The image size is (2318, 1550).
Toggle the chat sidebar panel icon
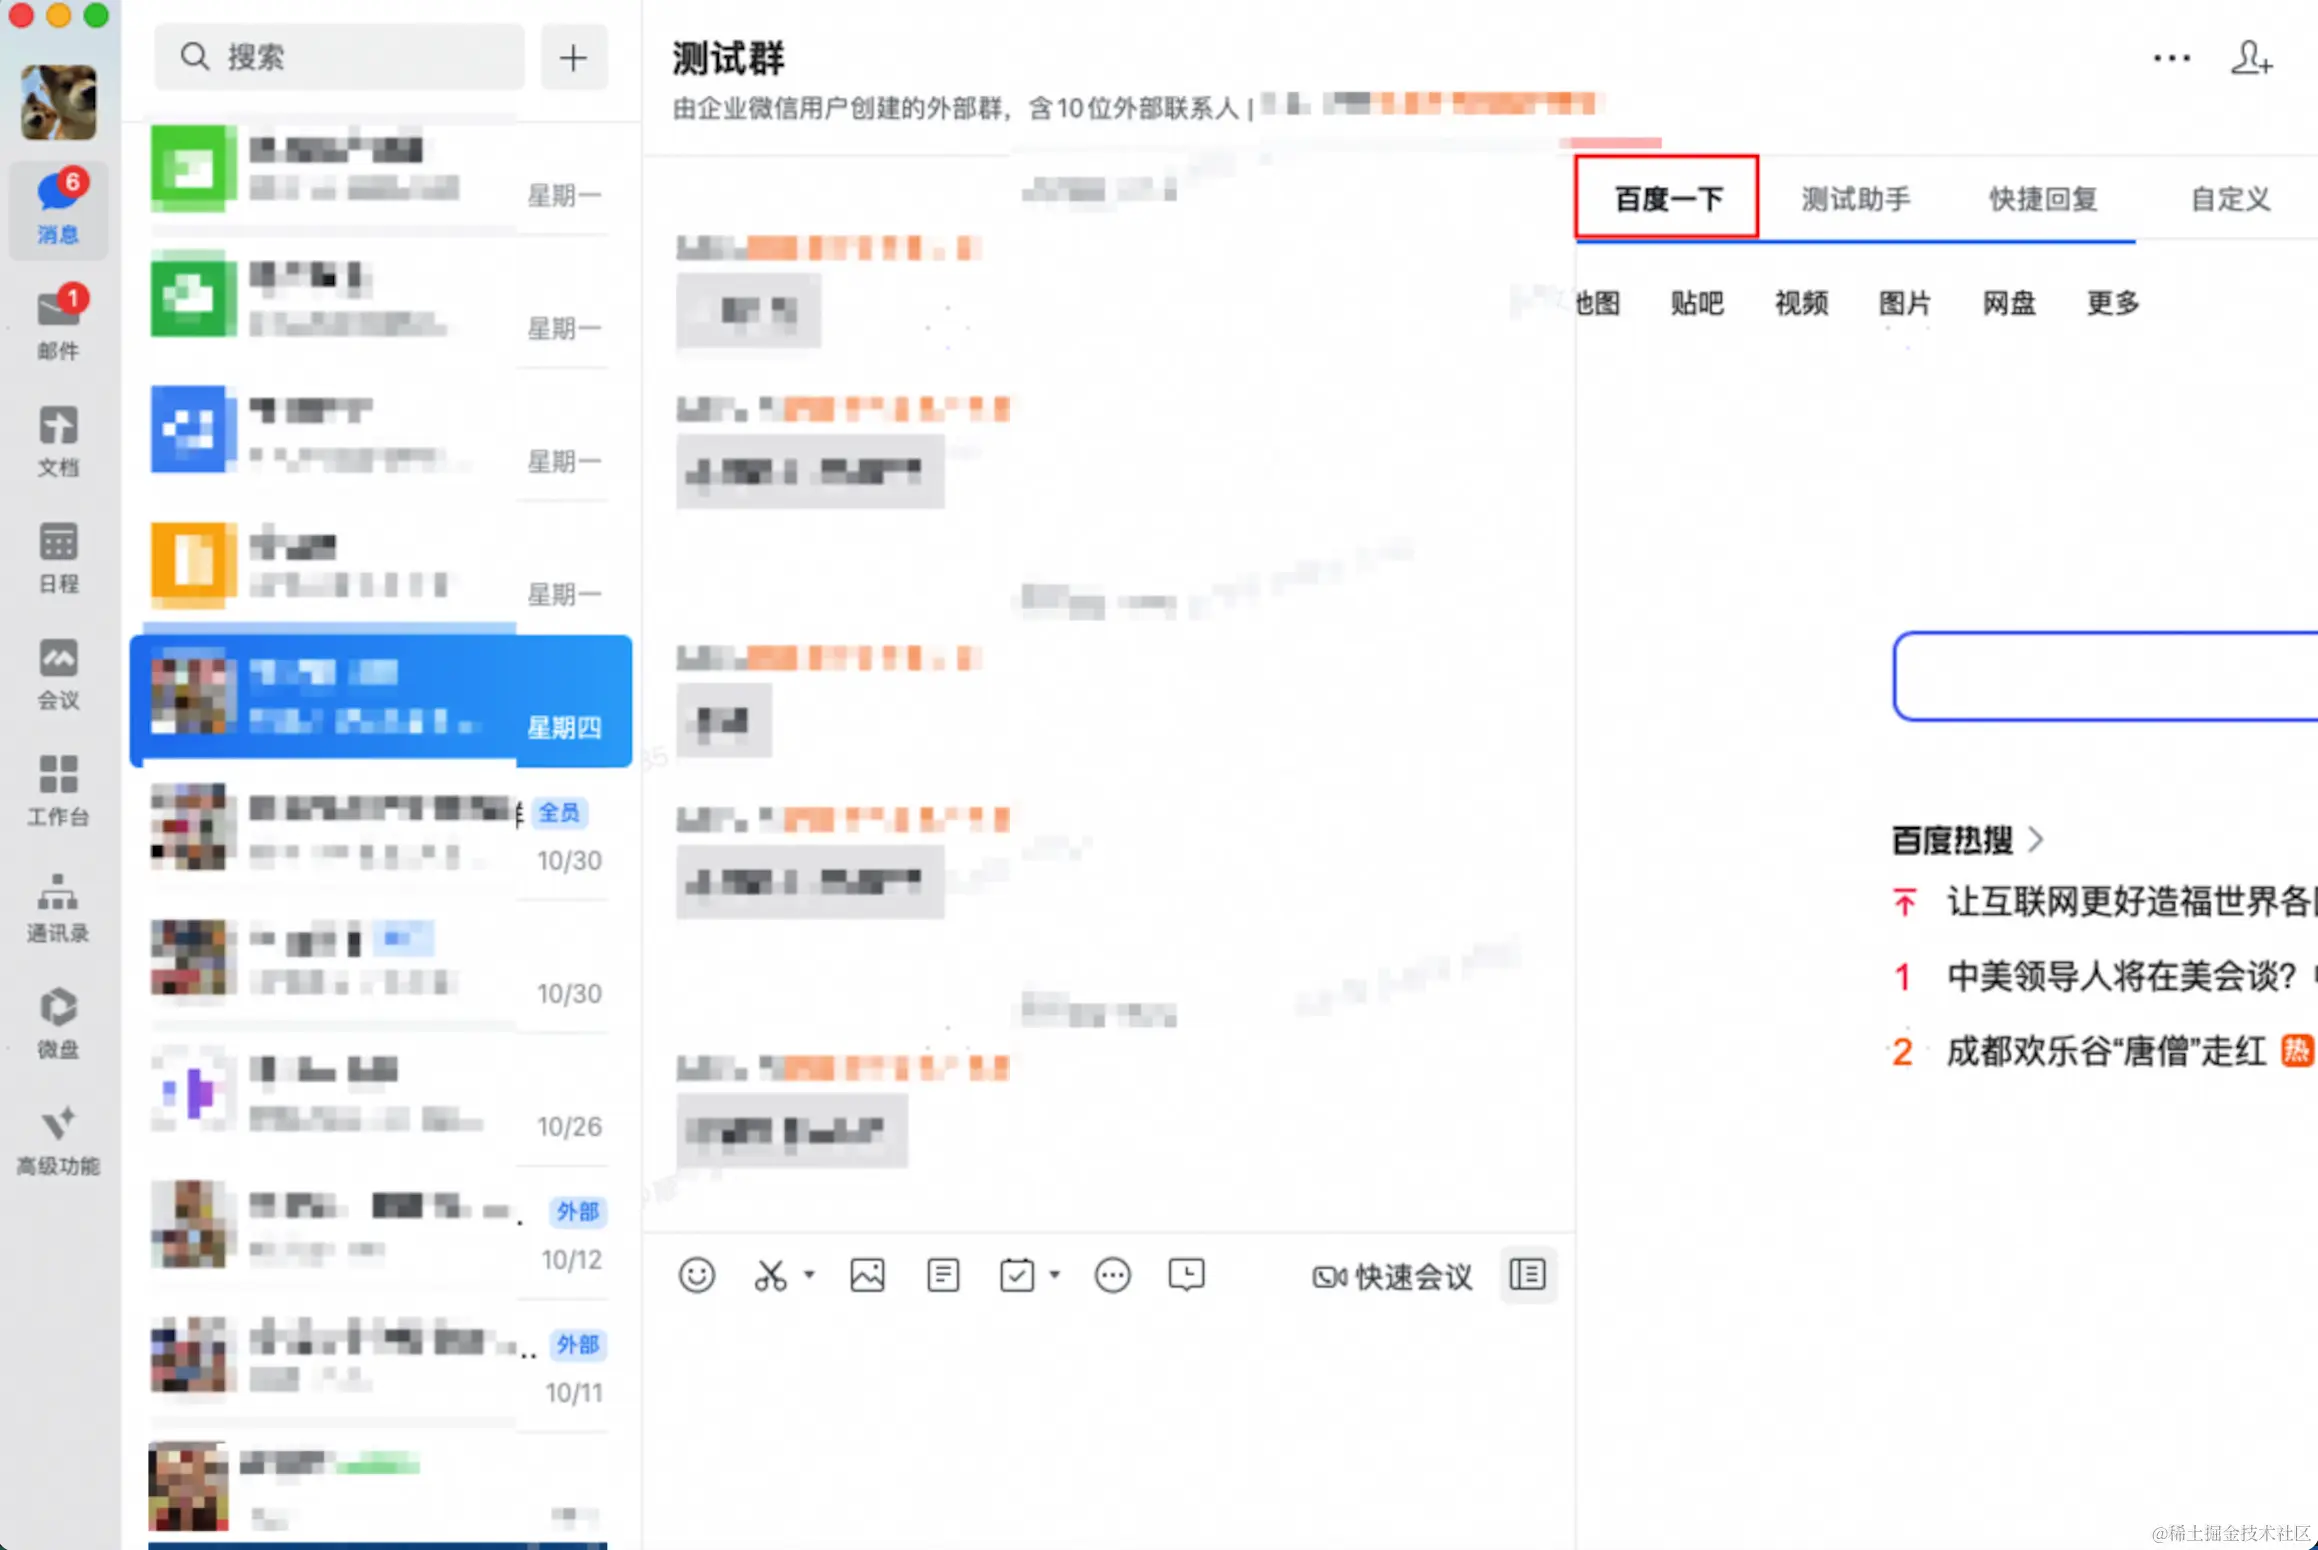coord(1527,1275)
